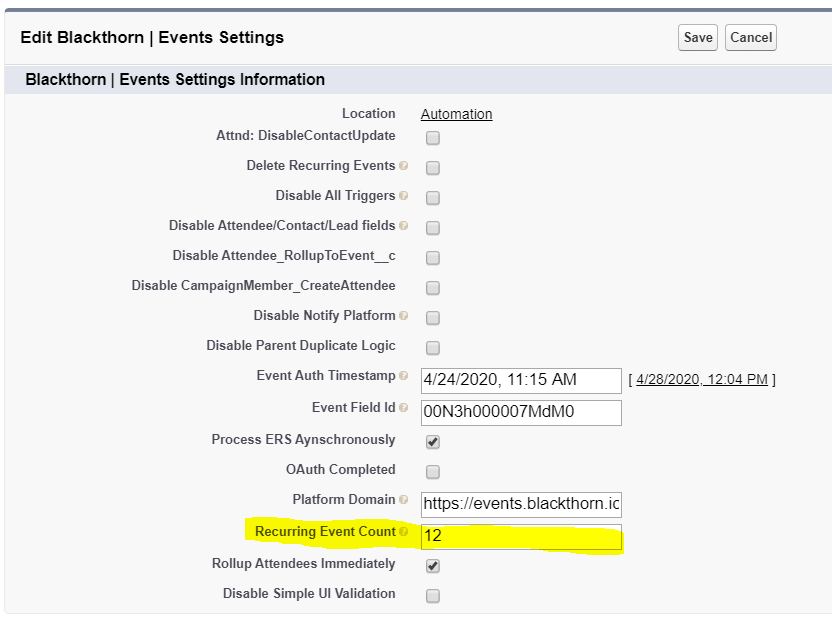Check the OAuth Completed checkbox

click(433, 472)
